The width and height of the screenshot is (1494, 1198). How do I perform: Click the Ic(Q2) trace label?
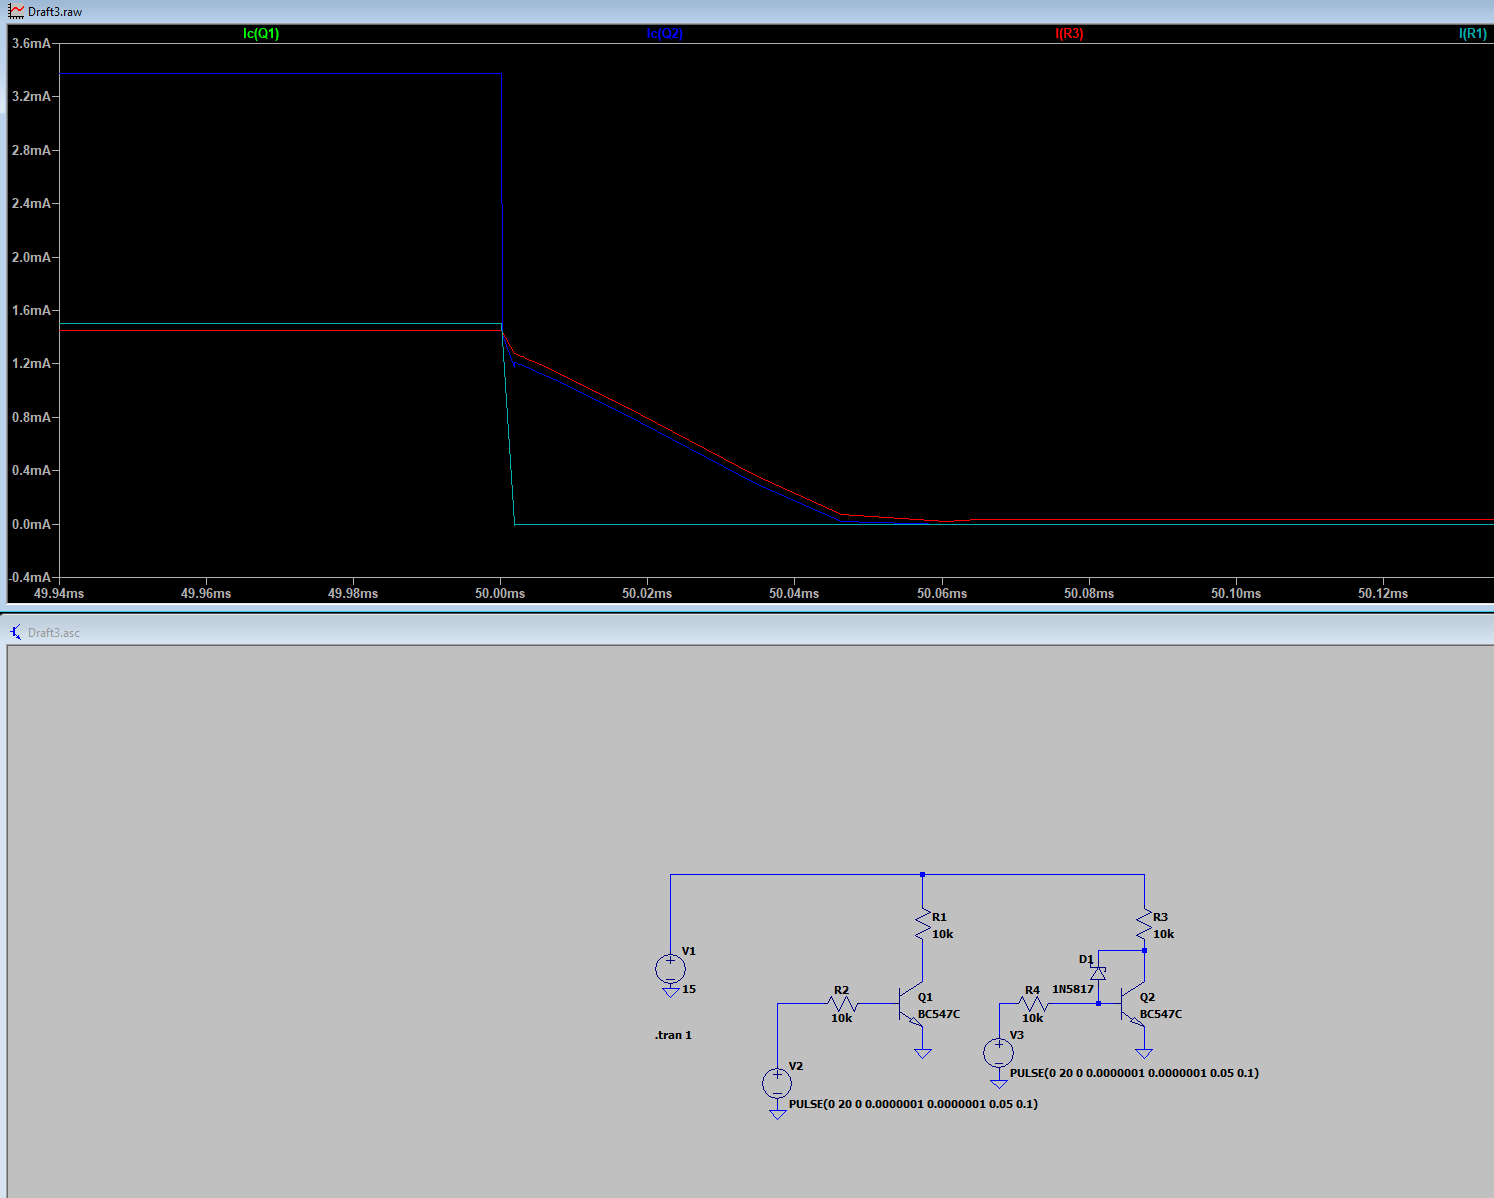pyautogui.click(x=664, y=34)
